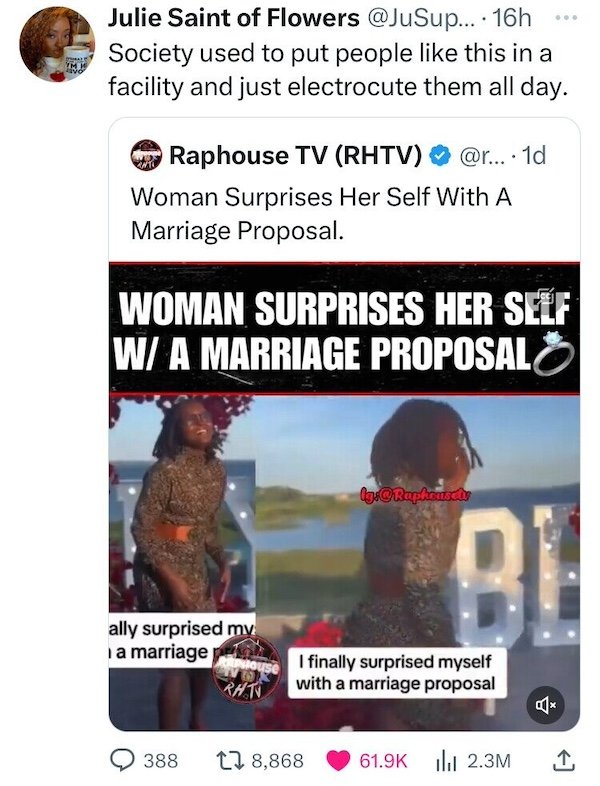Click the 8,868 retweet count

click(277, 761)
